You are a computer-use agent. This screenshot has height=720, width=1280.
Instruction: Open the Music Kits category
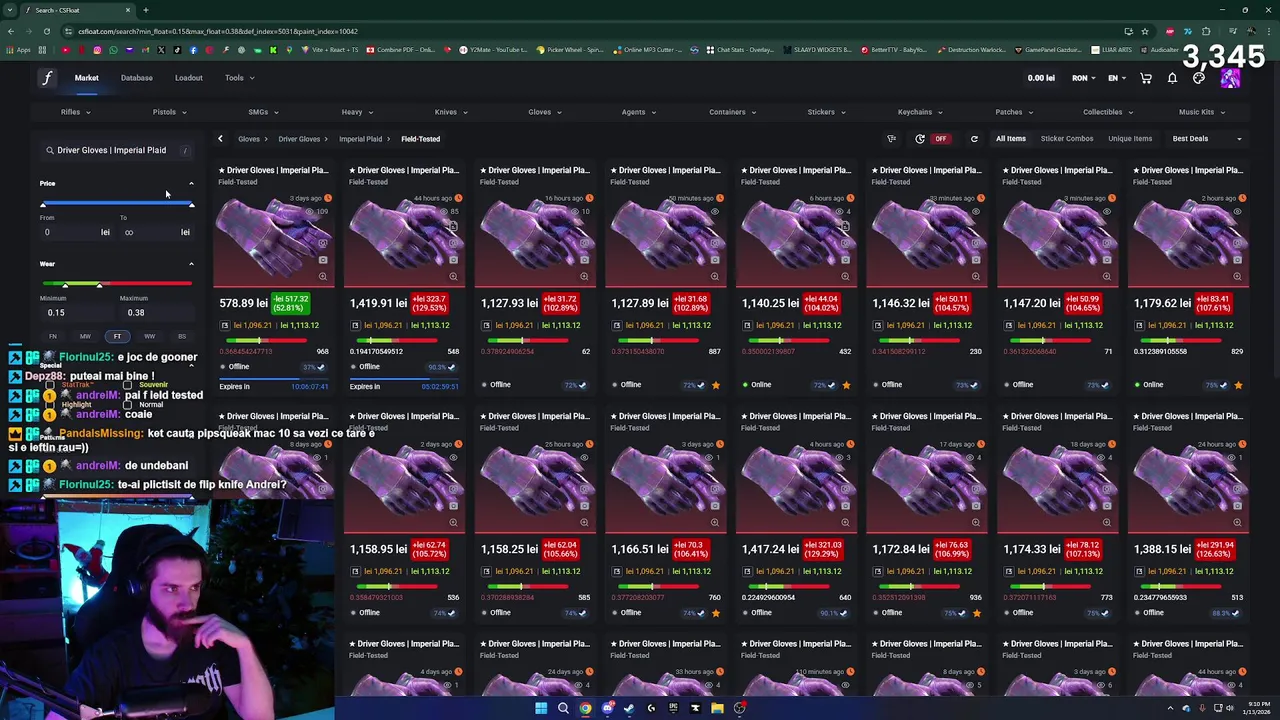pyautogui.click(x=1202, y=112)
